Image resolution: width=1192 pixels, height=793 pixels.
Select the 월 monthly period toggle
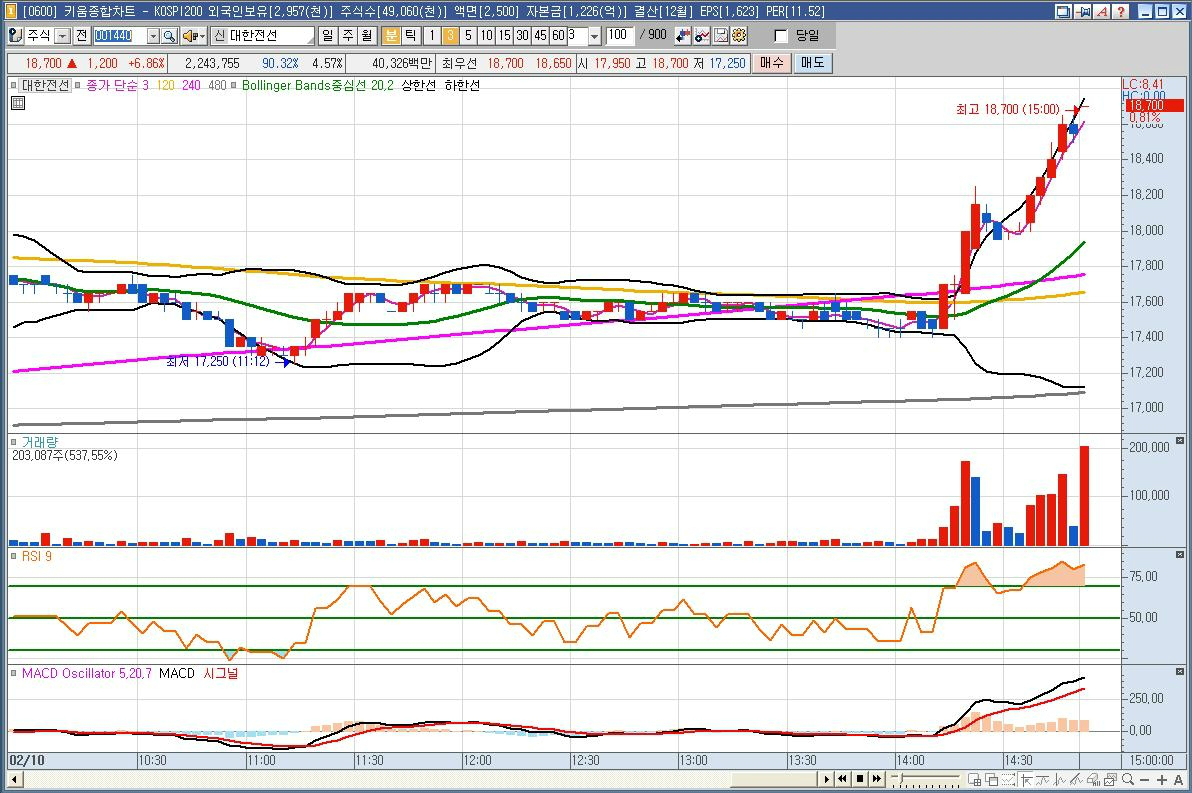tap(367, 36)
